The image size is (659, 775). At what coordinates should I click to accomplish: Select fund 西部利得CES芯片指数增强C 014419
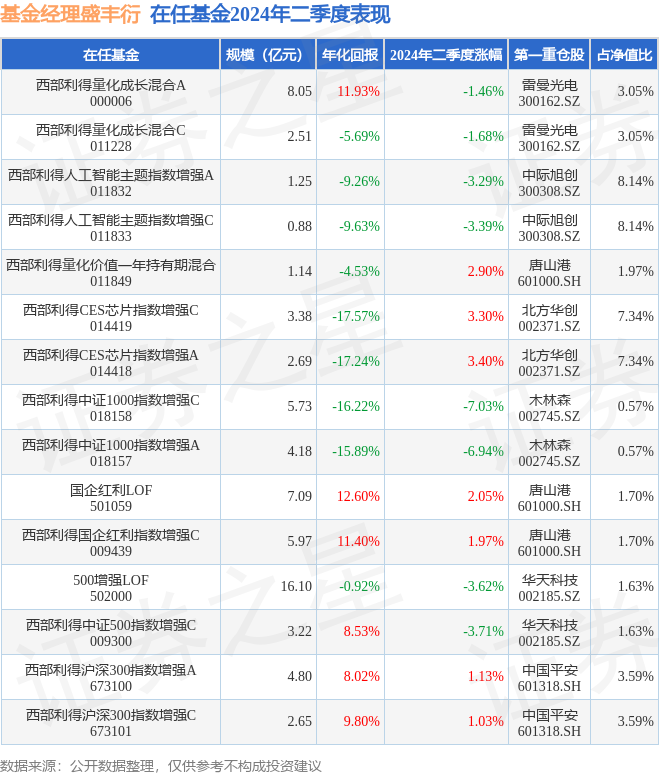[x=111, y=318]
